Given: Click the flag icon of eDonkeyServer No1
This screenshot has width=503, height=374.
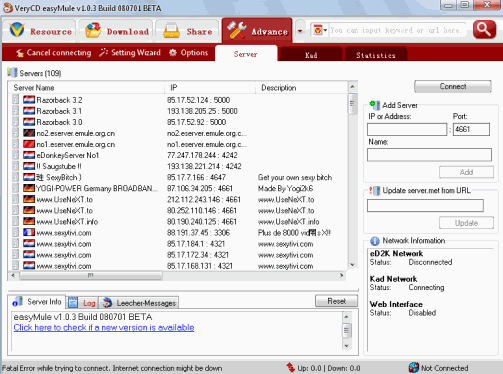Looking at the screenshot, I should (x=29, y=155).
